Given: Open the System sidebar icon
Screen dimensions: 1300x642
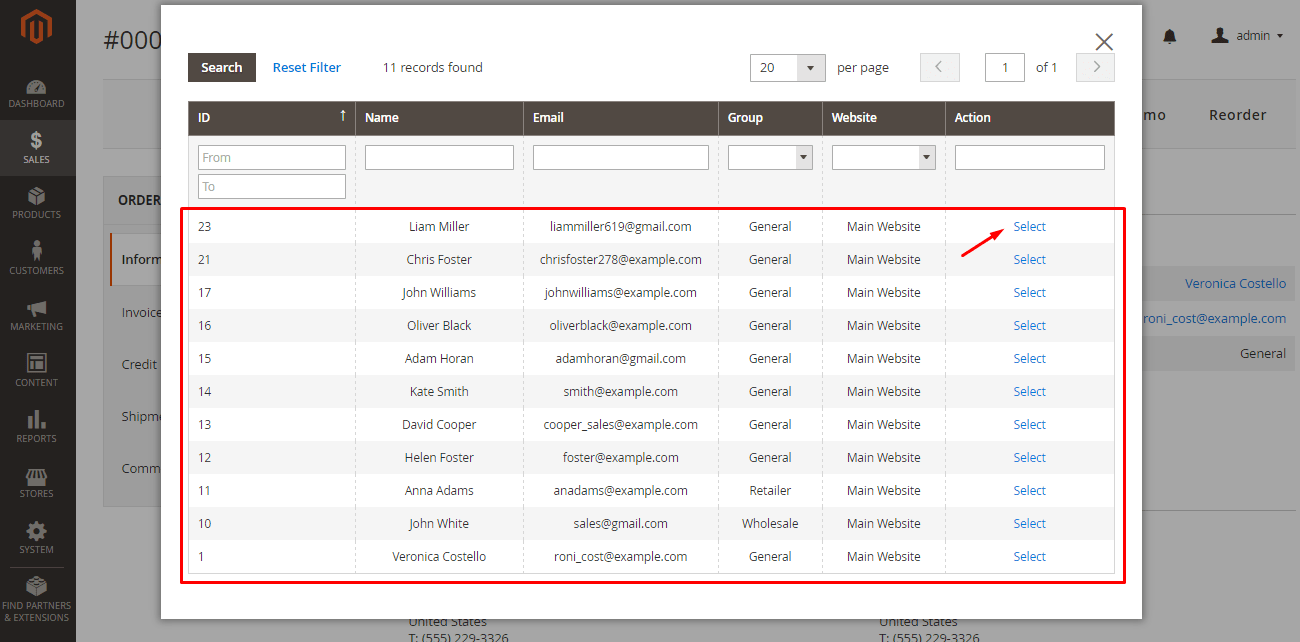Looking at the screenshot, I should [x=37, y=537].
